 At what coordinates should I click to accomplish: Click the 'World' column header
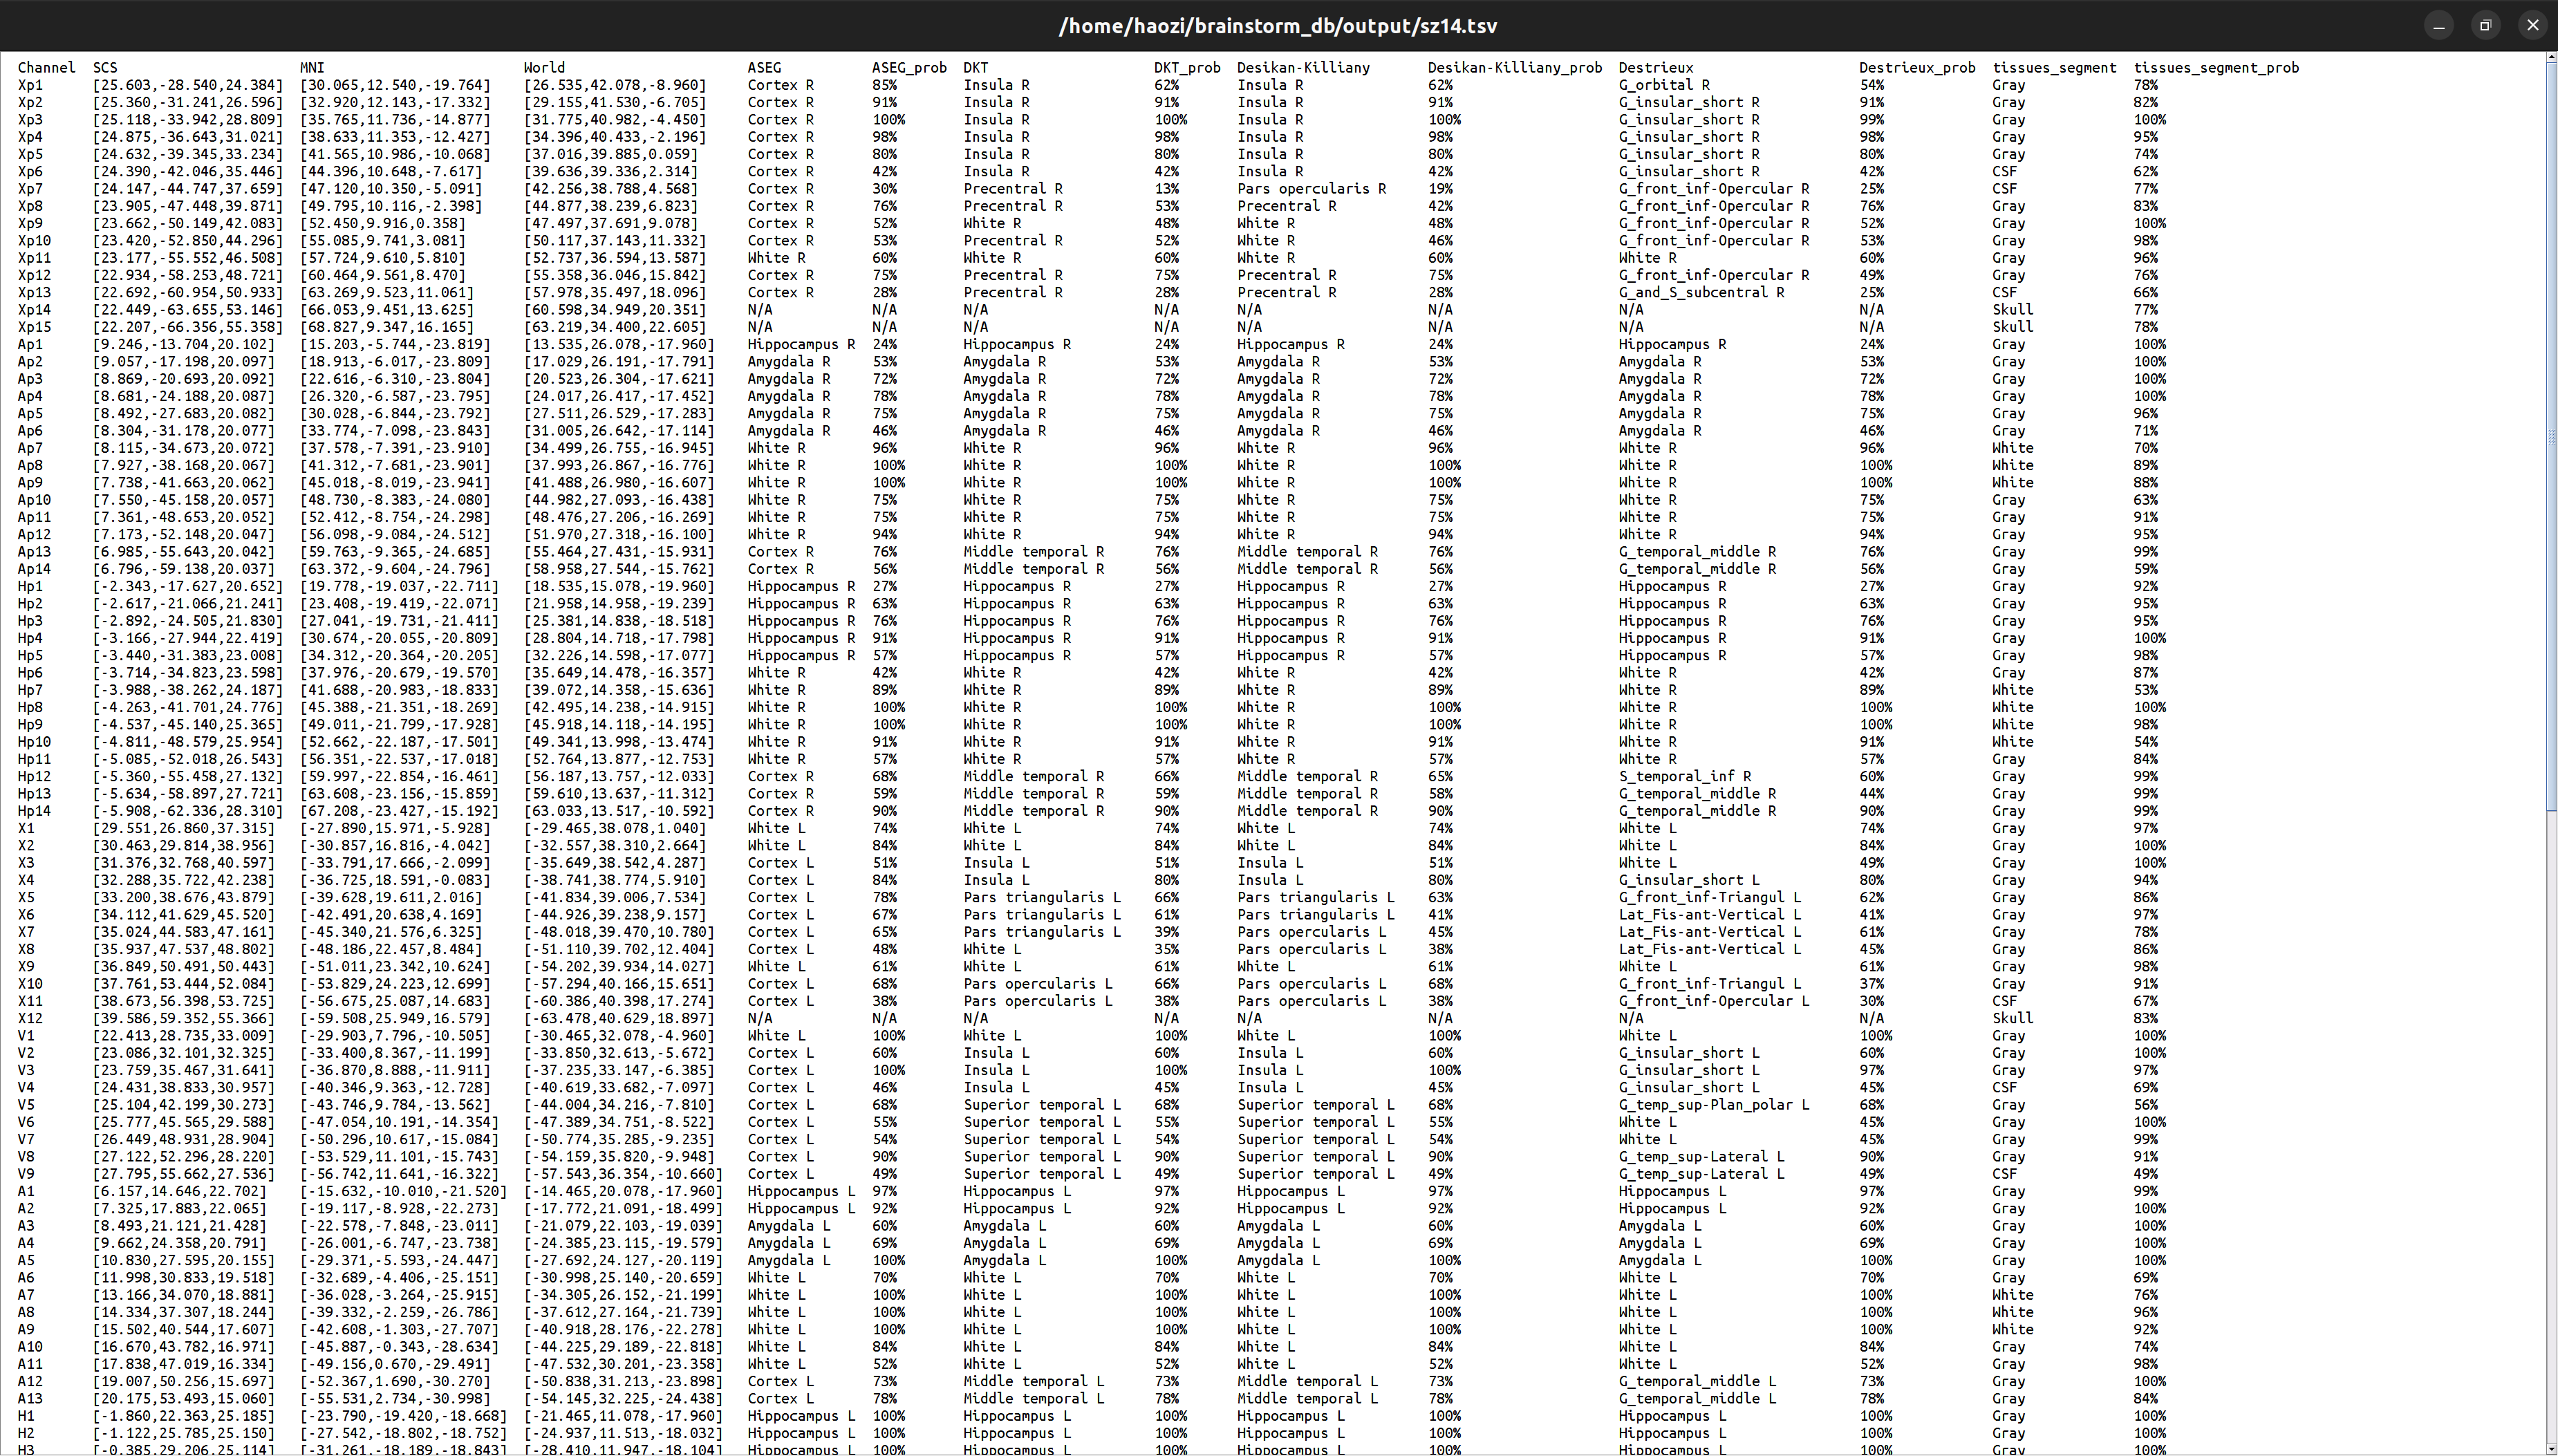(x=544, y=68)
